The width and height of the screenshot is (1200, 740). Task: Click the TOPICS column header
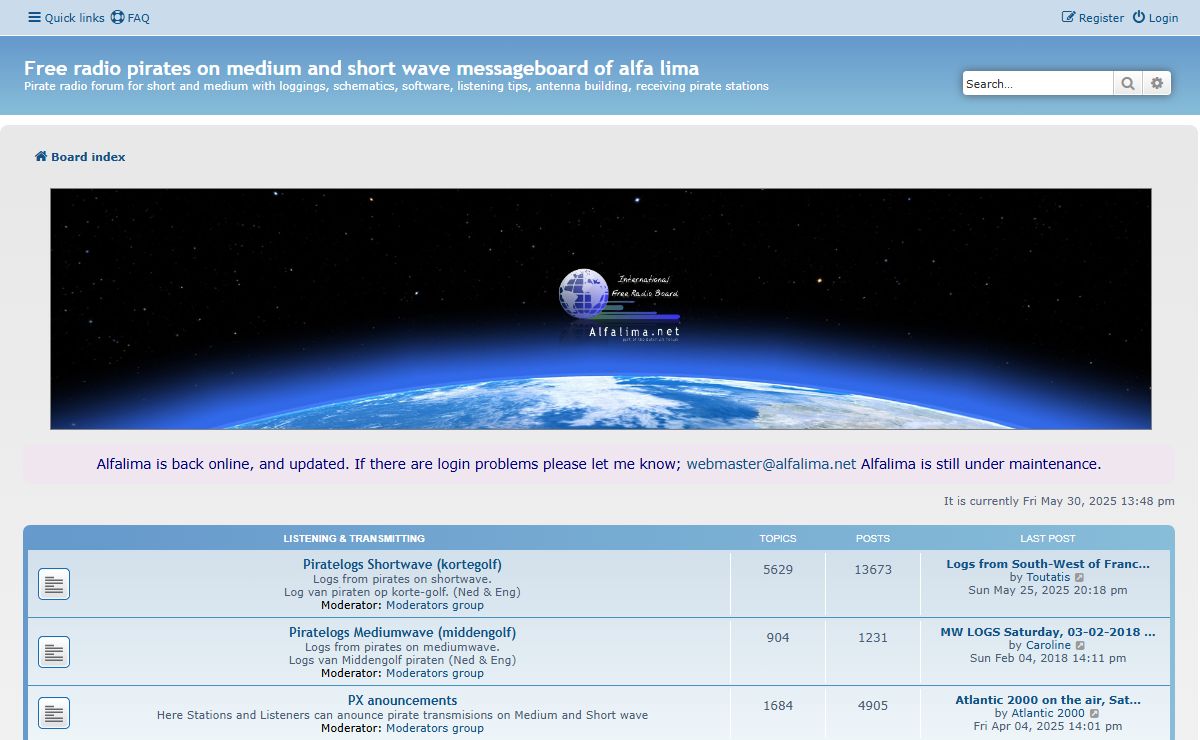pyautogui.click(x=778, y=538)
